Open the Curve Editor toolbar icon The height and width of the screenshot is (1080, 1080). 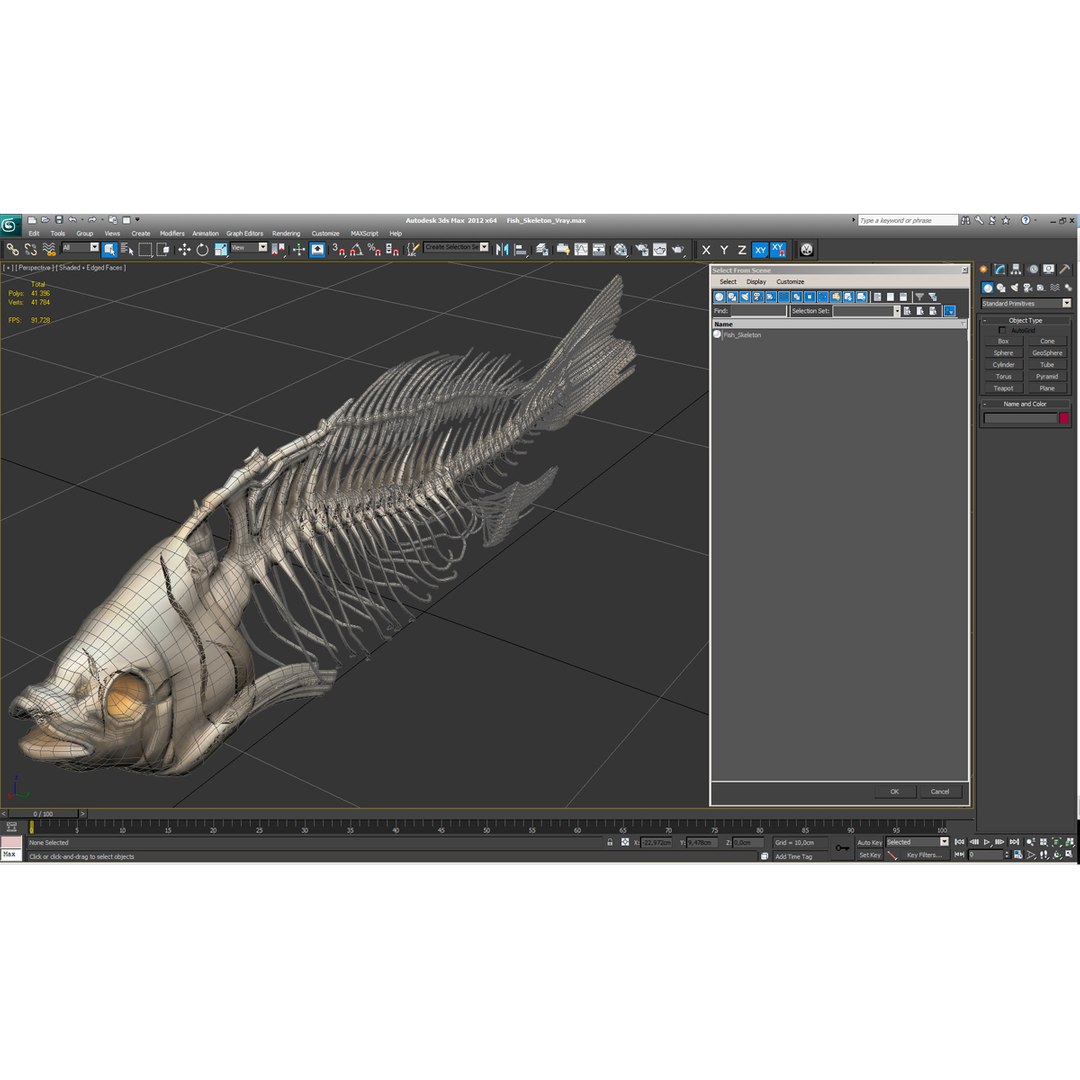point(581,249)
